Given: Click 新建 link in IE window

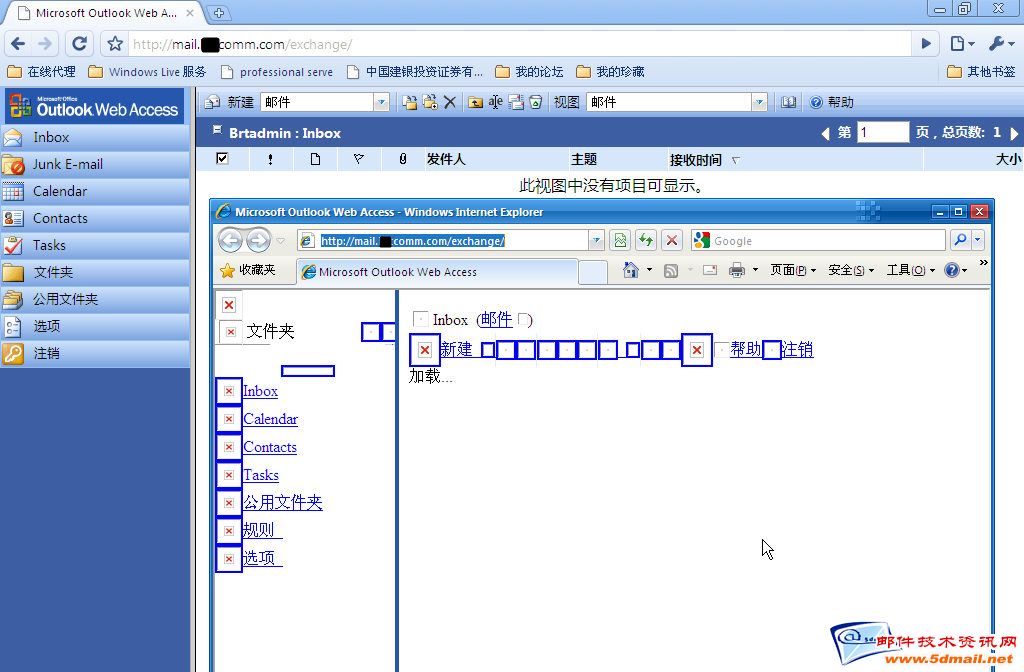Looking at the screenshot, I should (456, 349).
